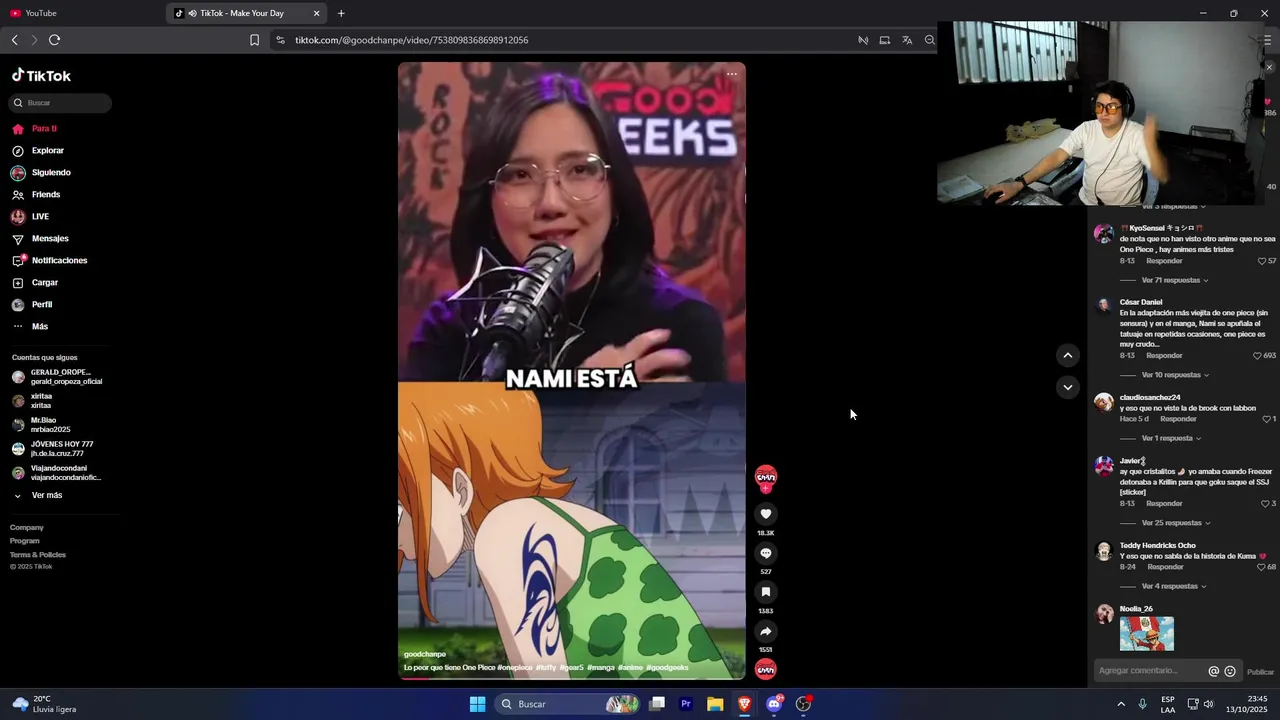Go back in the browser
The width and height of the screenshot is (1280, 720).
[14, 40]
